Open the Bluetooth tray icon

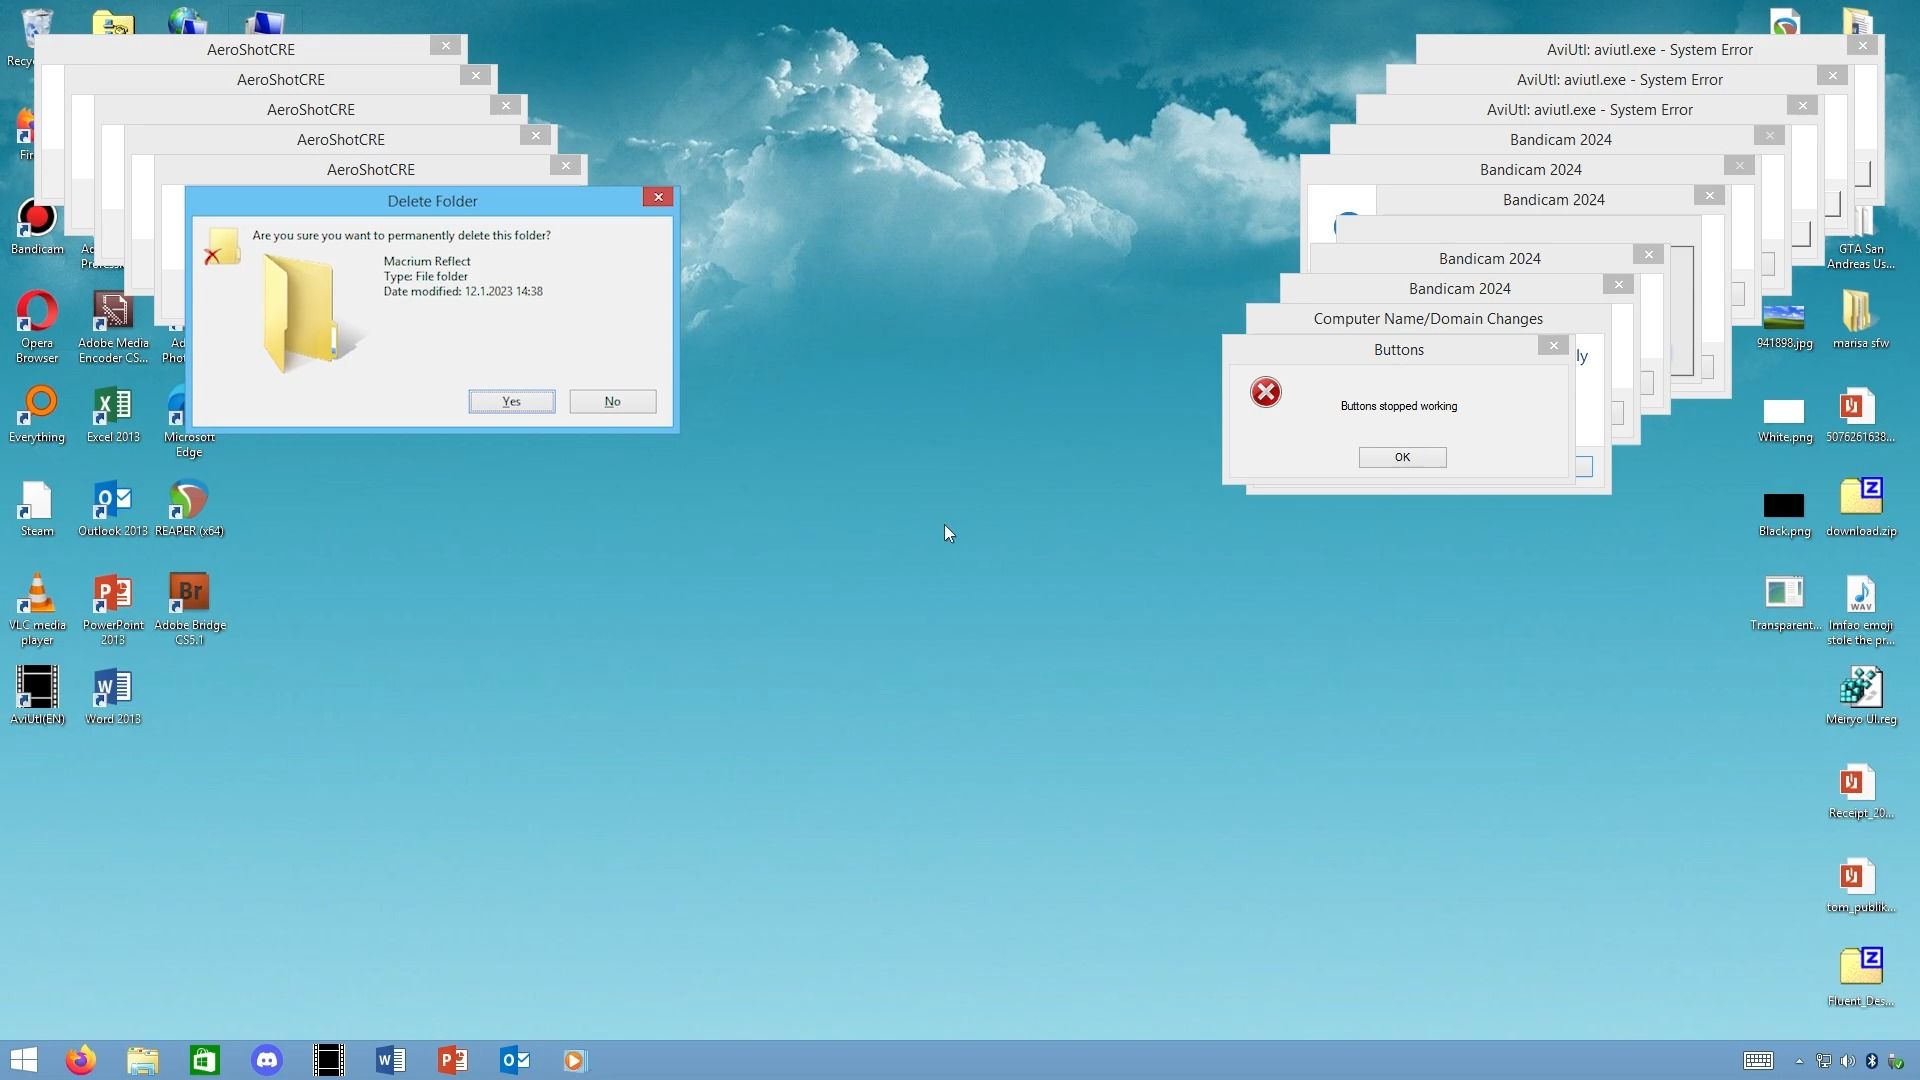coord(1871,1061)
